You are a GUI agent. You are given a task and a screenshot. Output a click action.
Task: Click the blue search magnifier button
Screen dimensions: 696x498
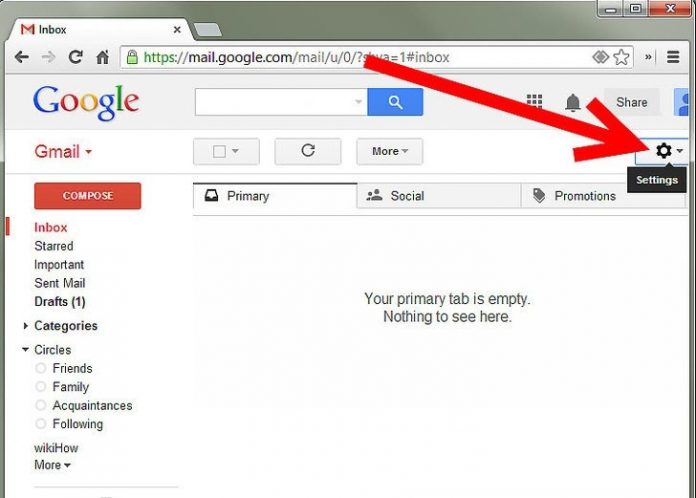pyautogui.click(x=395, y=102)
